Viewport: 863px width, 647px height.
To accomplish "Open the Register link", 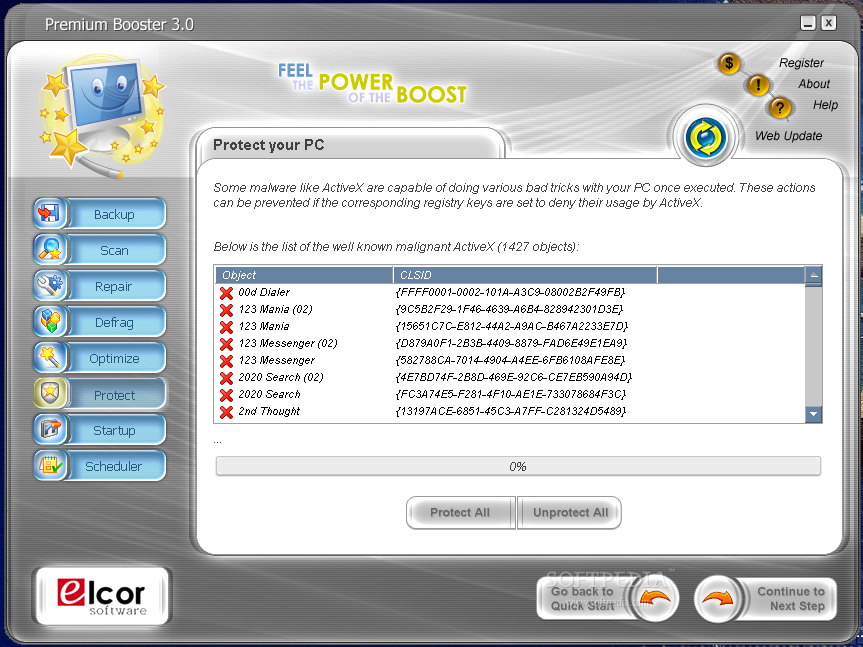I will [x=801, y=63].
